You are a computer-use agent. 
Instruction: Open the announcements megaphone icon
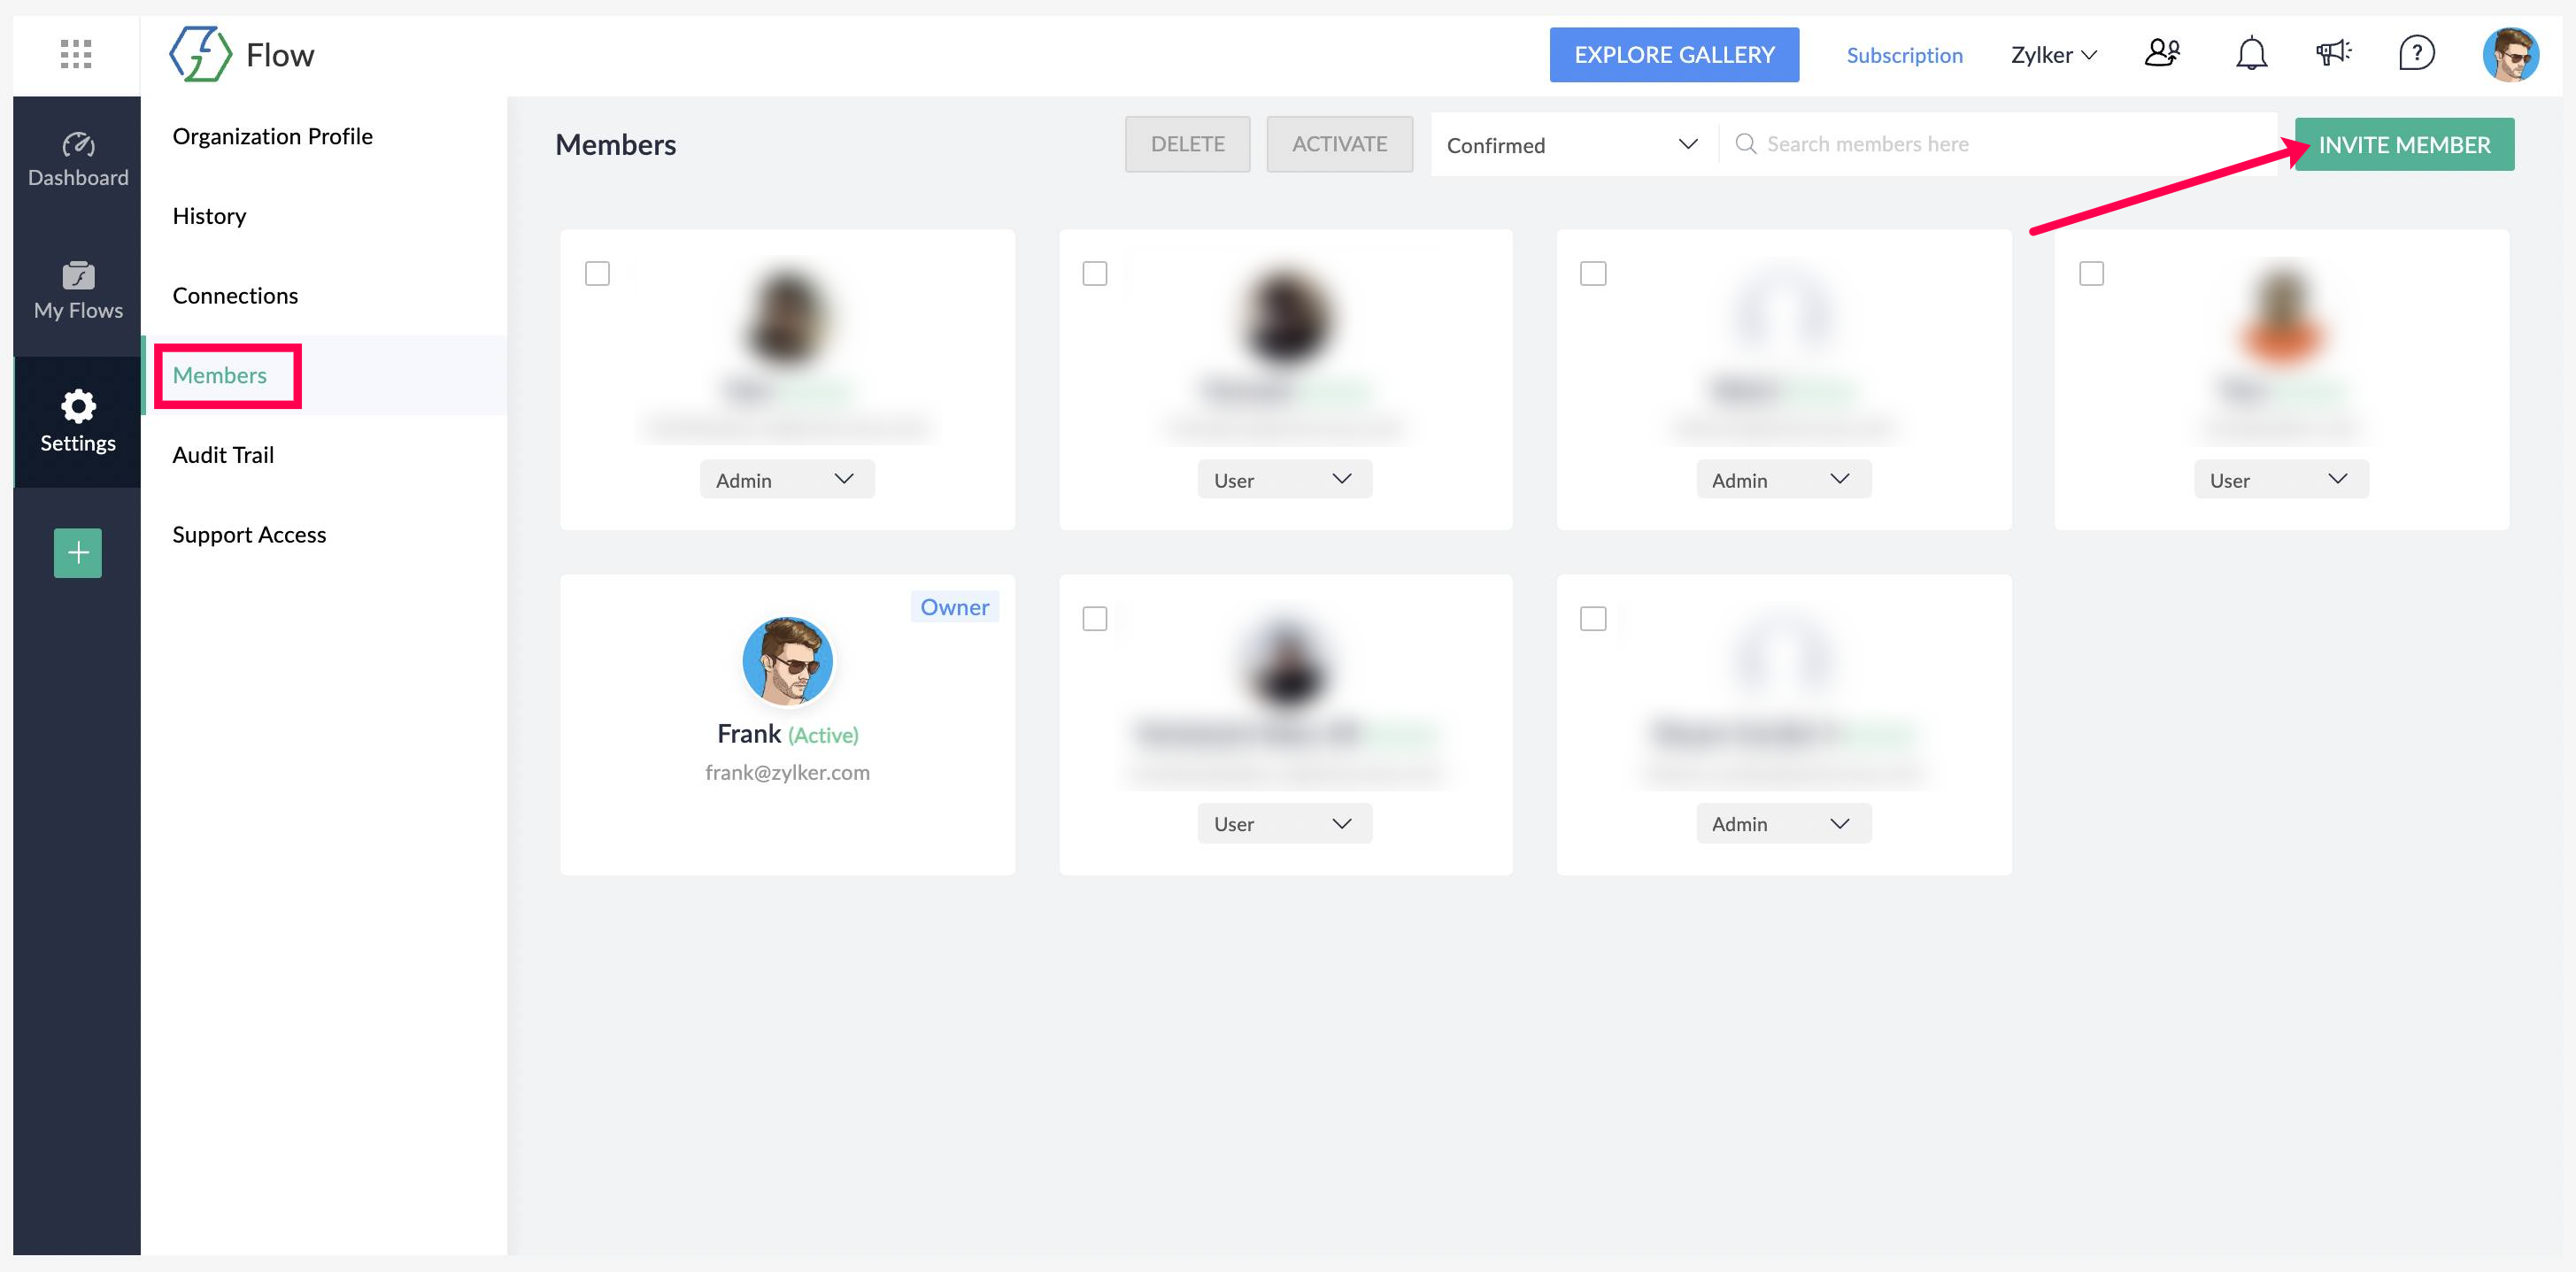click(x=2333, y=53)
